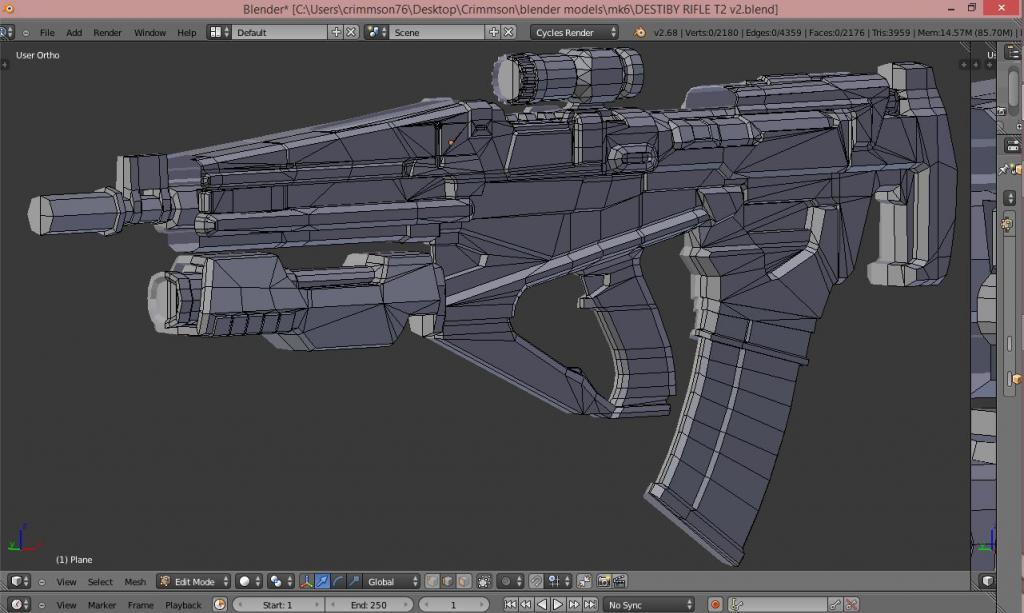Open the Edit Mode dropdown
Screen dimensions: 1024x613
[x=193, y=581]
